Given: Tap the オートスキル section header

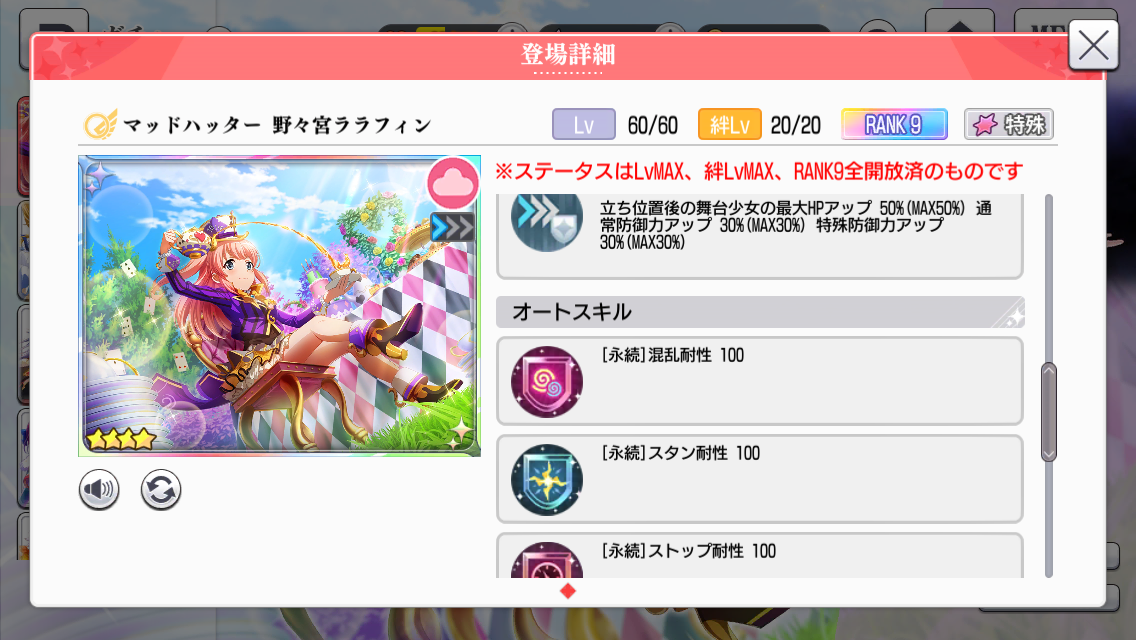Looking at the screenshot, I should (760, 312).
